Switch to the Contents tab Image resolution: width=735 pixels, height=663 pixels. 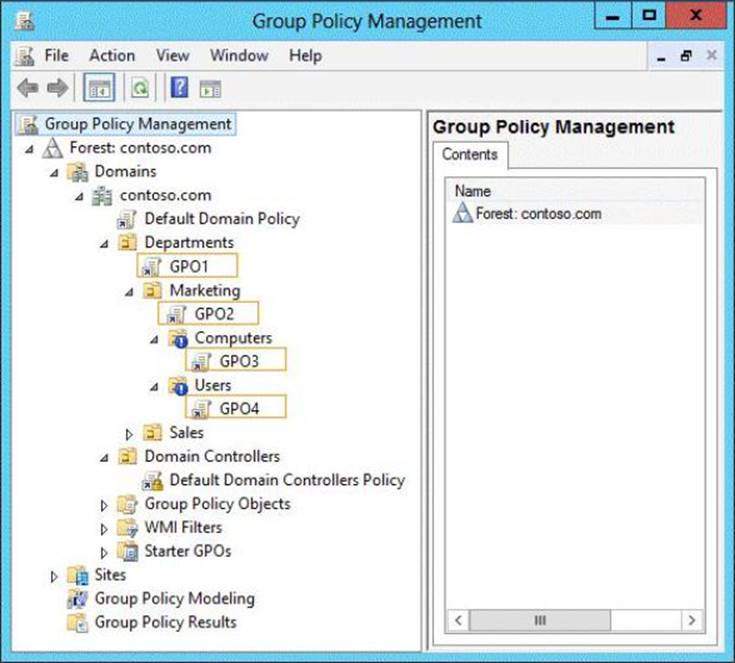pyautogui.click(x=469, y=155)
